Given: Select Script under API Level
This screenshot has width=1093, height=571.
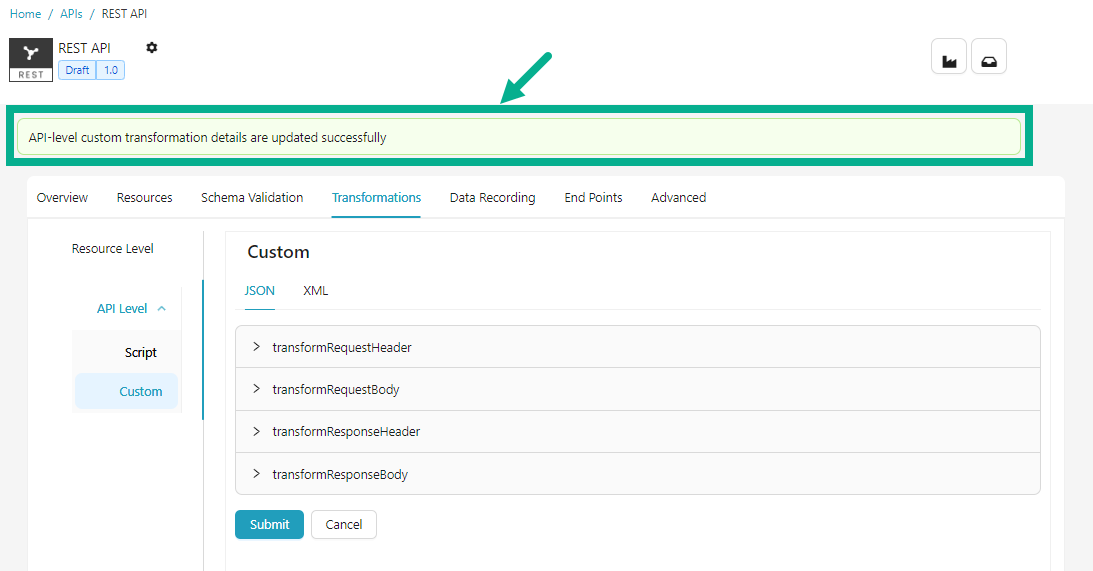Looking at the screenshot, I should 141,353.
